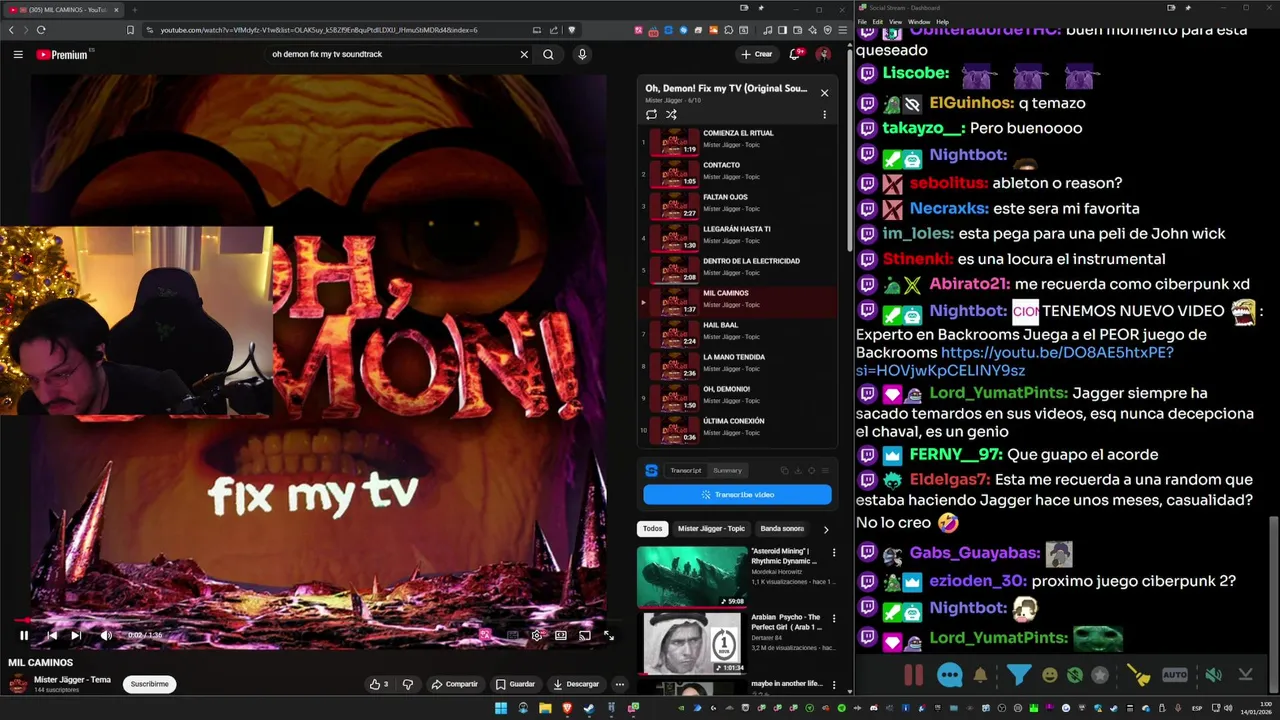
Task: Pause the YouTube video playback
Action: (x=24, y=635)
